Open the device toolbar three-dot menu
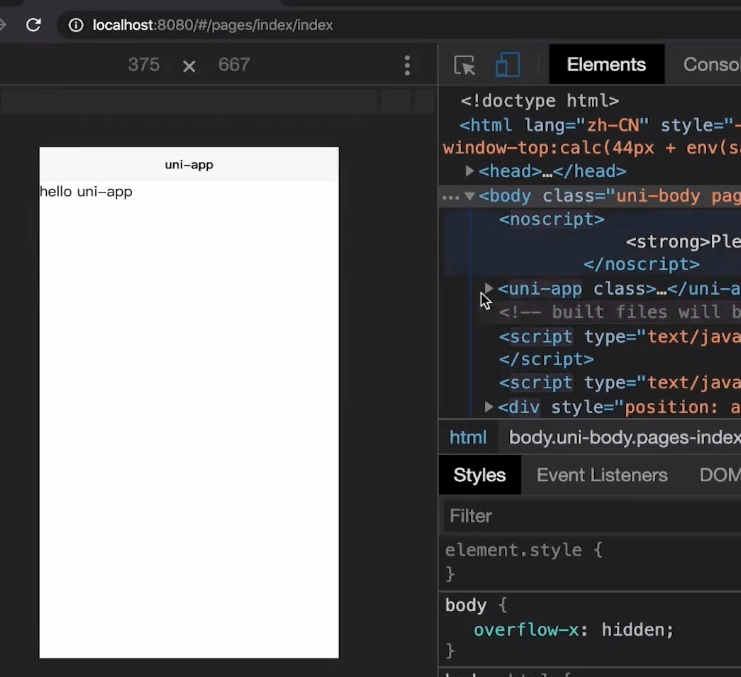Image resolution: width=741 pixels, height=677 pixels. 407,65
